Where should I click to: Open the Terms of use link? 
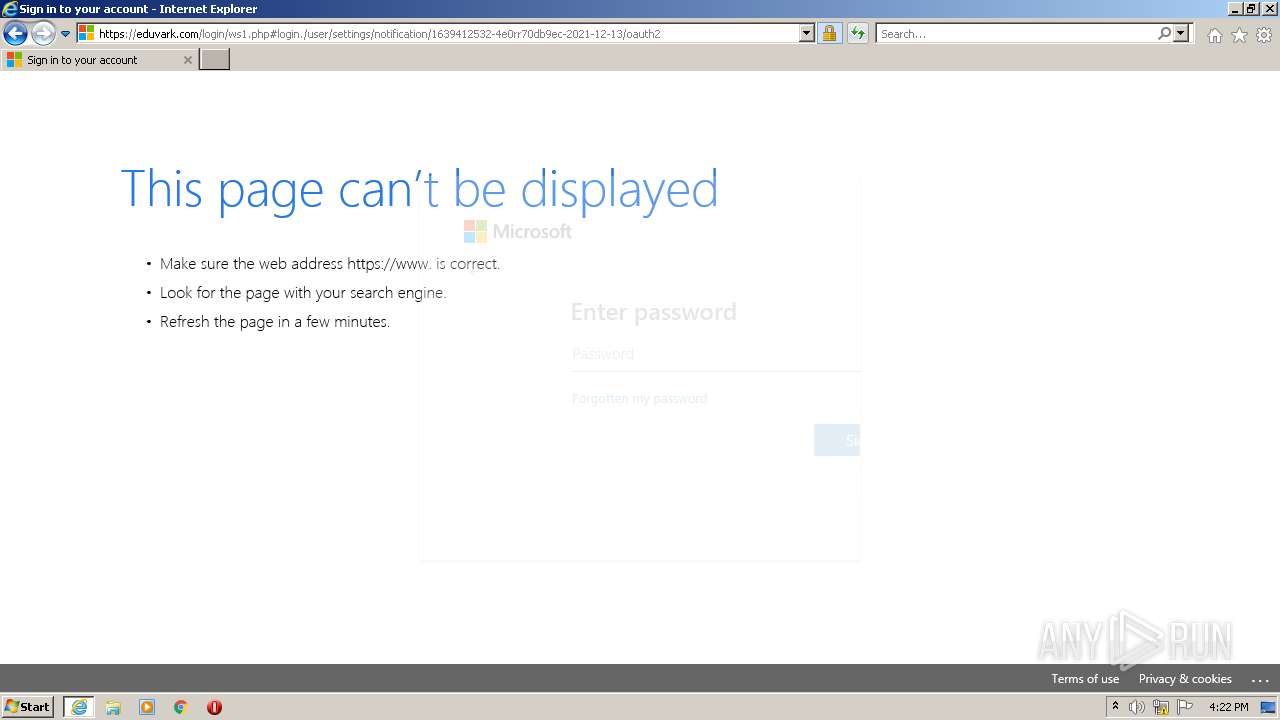(1085, 678)
